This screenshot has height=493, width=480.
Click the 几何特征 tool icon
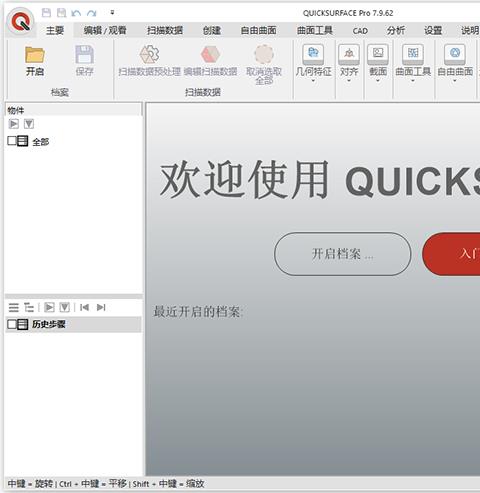pyautogui.click(x=313, y=54)
